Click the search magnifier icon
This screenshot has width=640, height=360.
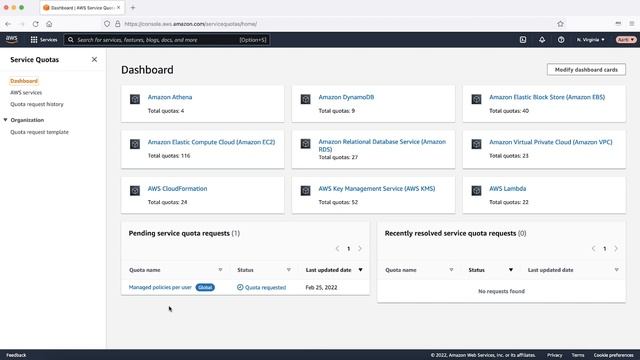coord(71,40)
